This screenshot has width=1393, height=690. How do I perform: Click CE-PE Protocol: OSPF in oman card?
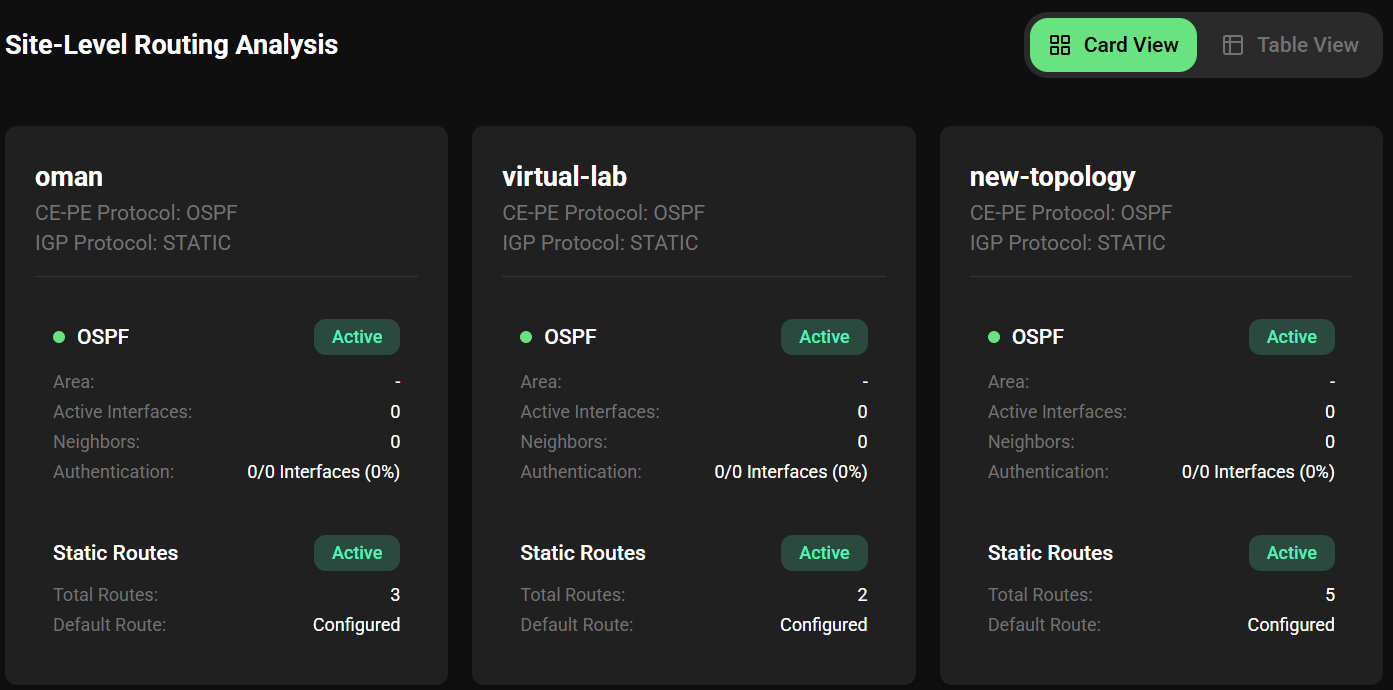tap(136, 213)
